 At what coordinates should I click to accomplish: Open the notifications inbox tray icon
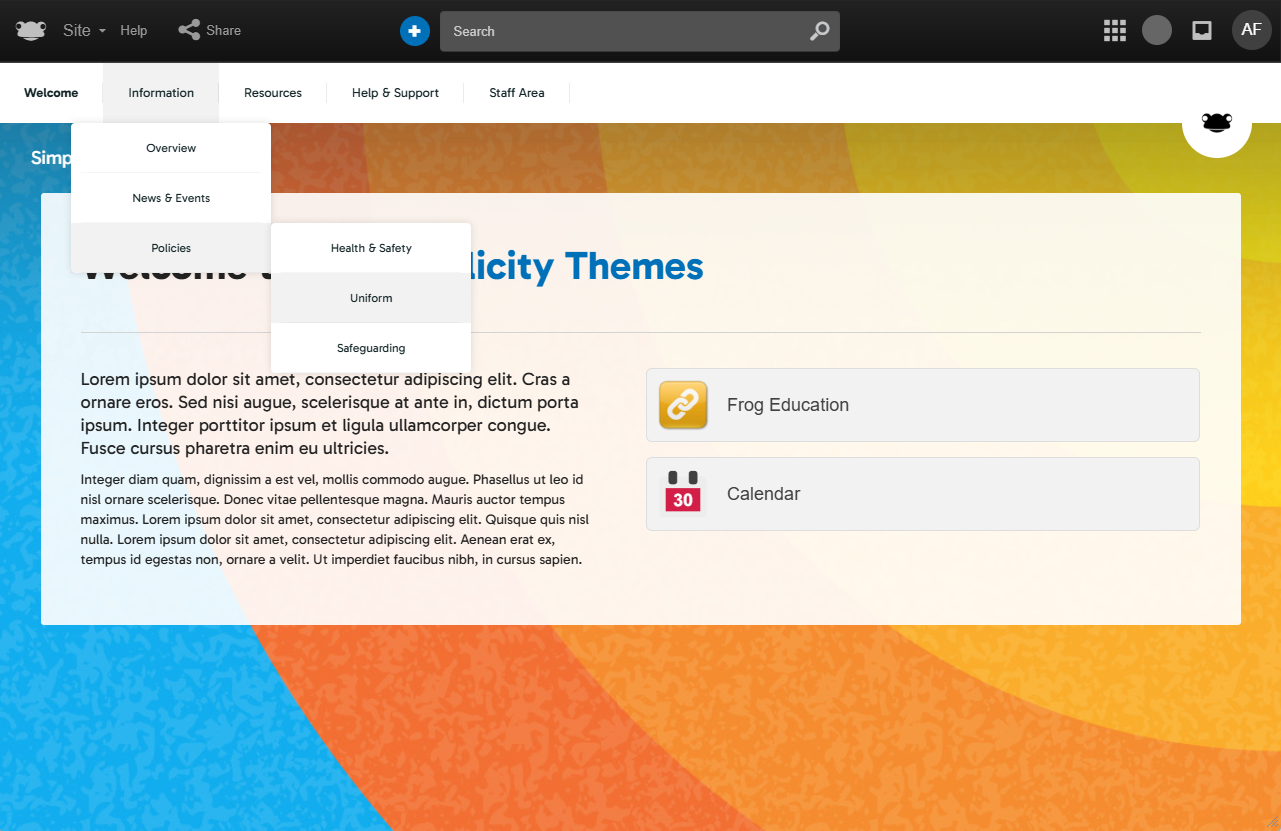[x=1202, y=31]
